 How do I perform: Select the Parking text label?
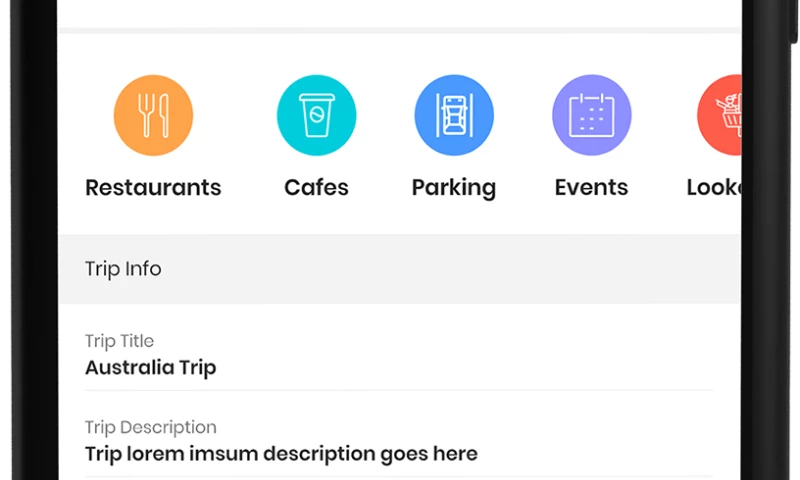pos(454,187)
